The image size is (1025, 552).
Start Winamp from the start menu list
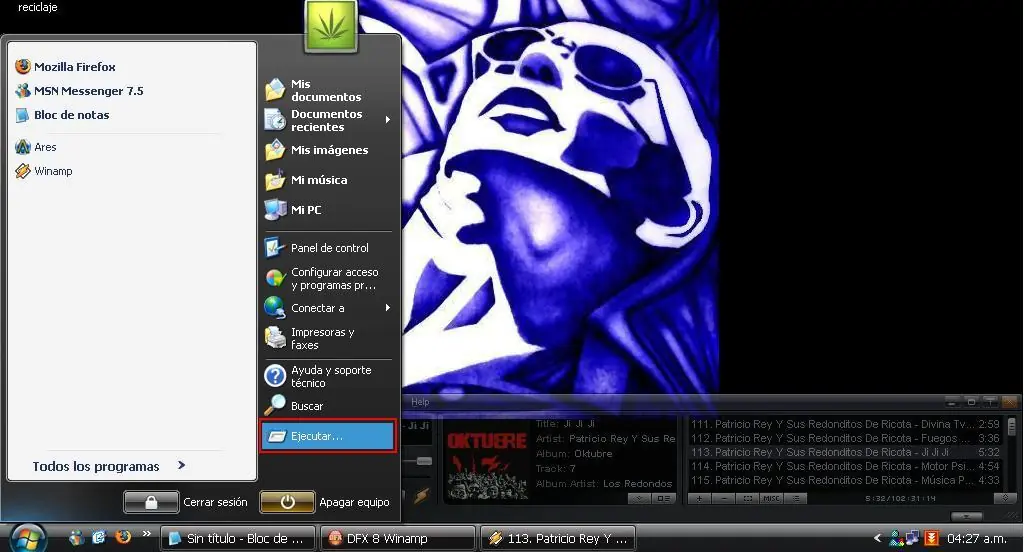tap(44, 171)
